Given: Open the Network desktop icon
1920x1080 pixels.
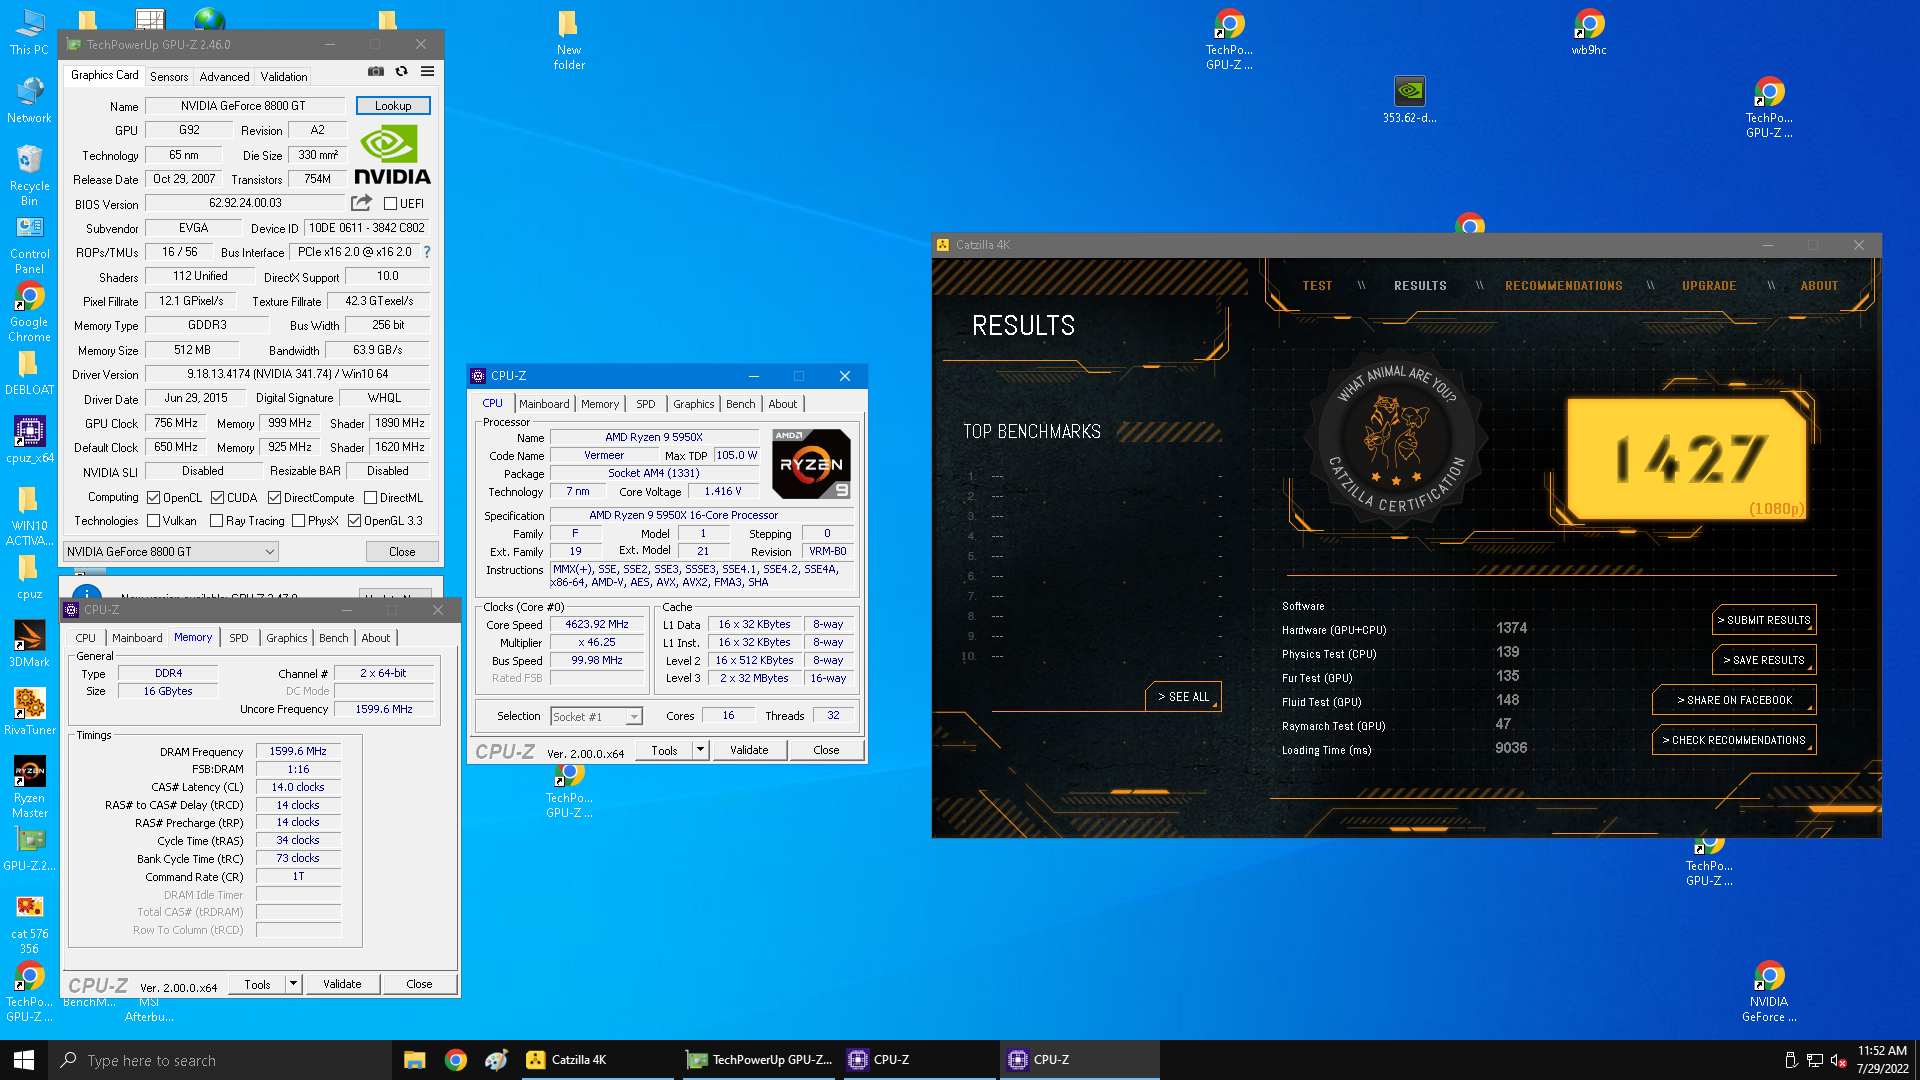Looking at the screenshot, I should pos(29,100).
